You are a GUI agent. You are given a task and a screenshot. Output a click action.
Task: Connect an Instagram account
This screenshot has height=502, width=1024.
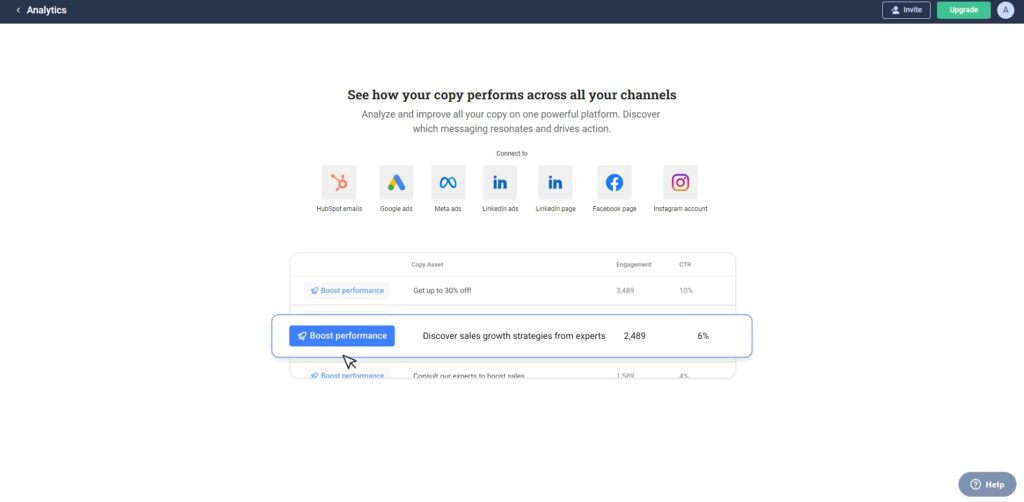point(680,183)
